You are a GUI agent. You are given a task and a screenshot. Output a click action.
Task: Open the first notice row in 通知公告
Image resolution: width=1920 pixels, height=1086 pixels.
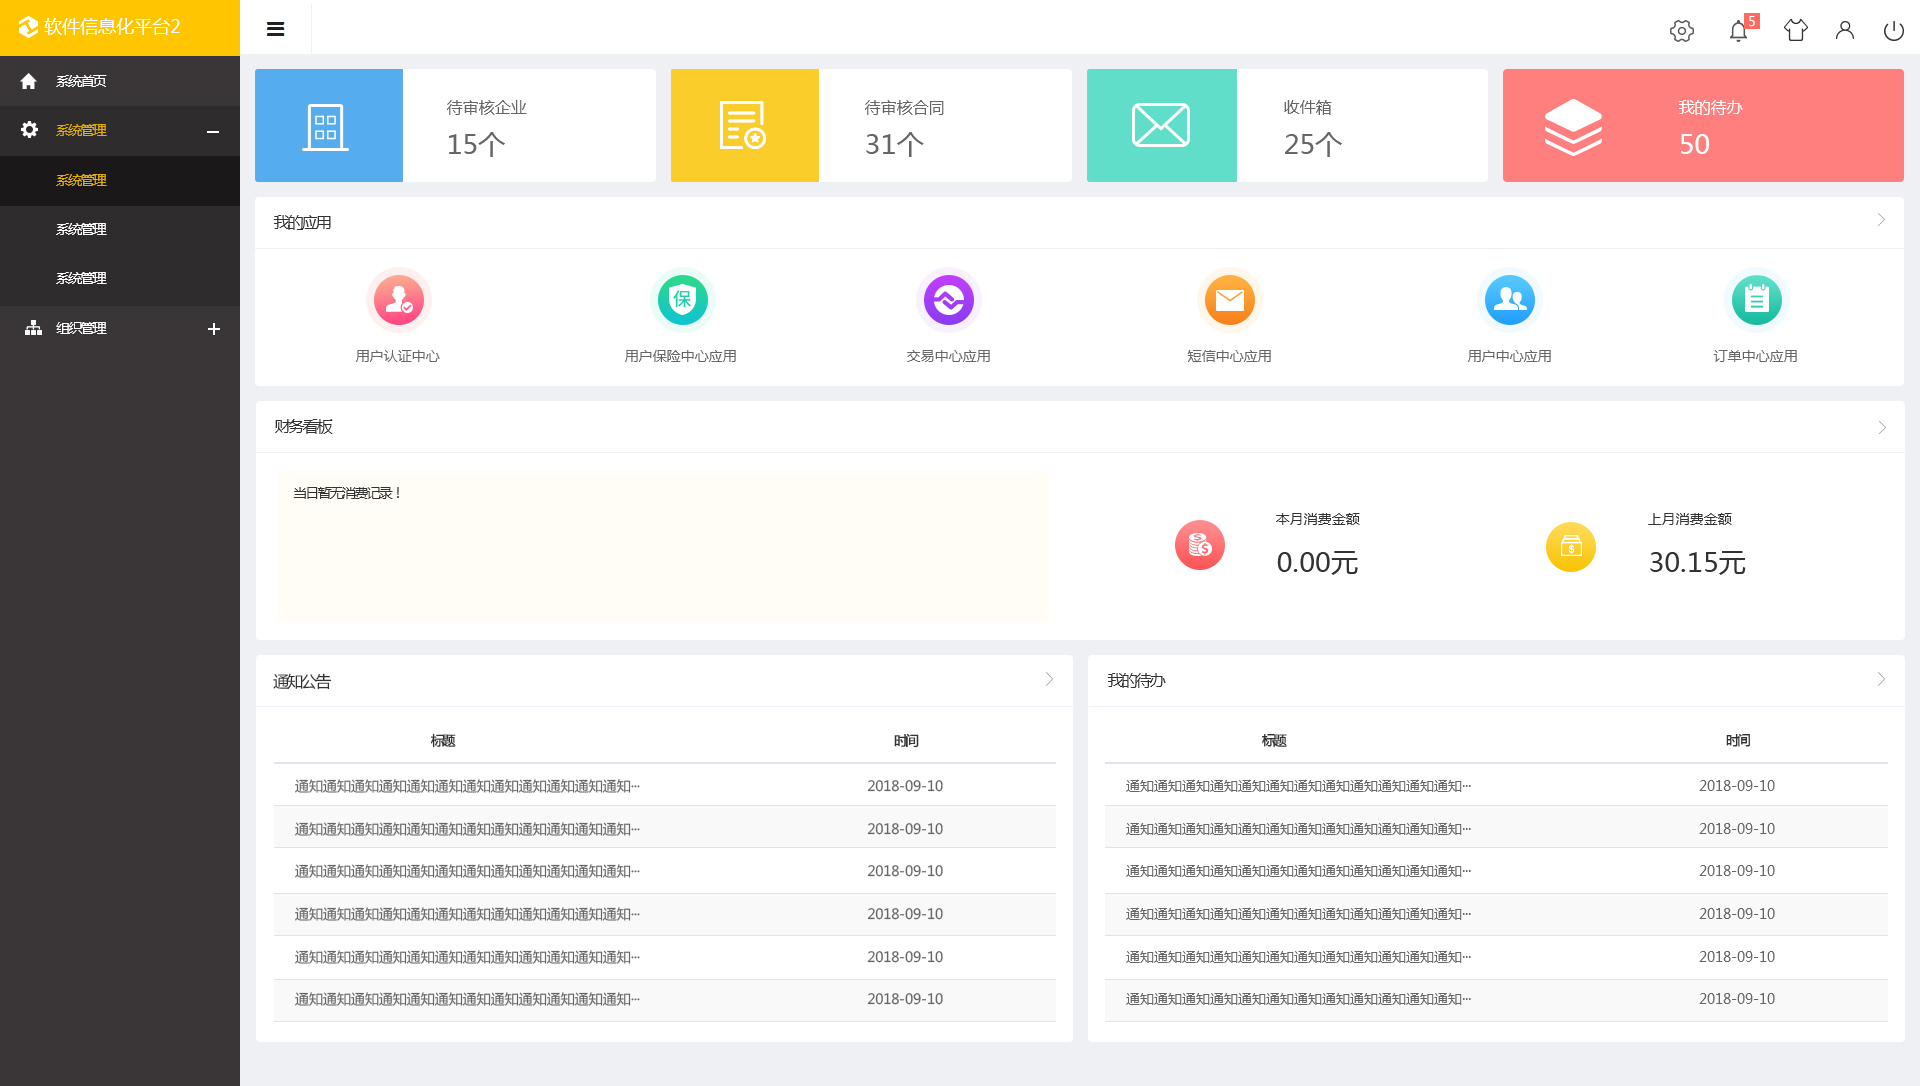click(467, 786)
